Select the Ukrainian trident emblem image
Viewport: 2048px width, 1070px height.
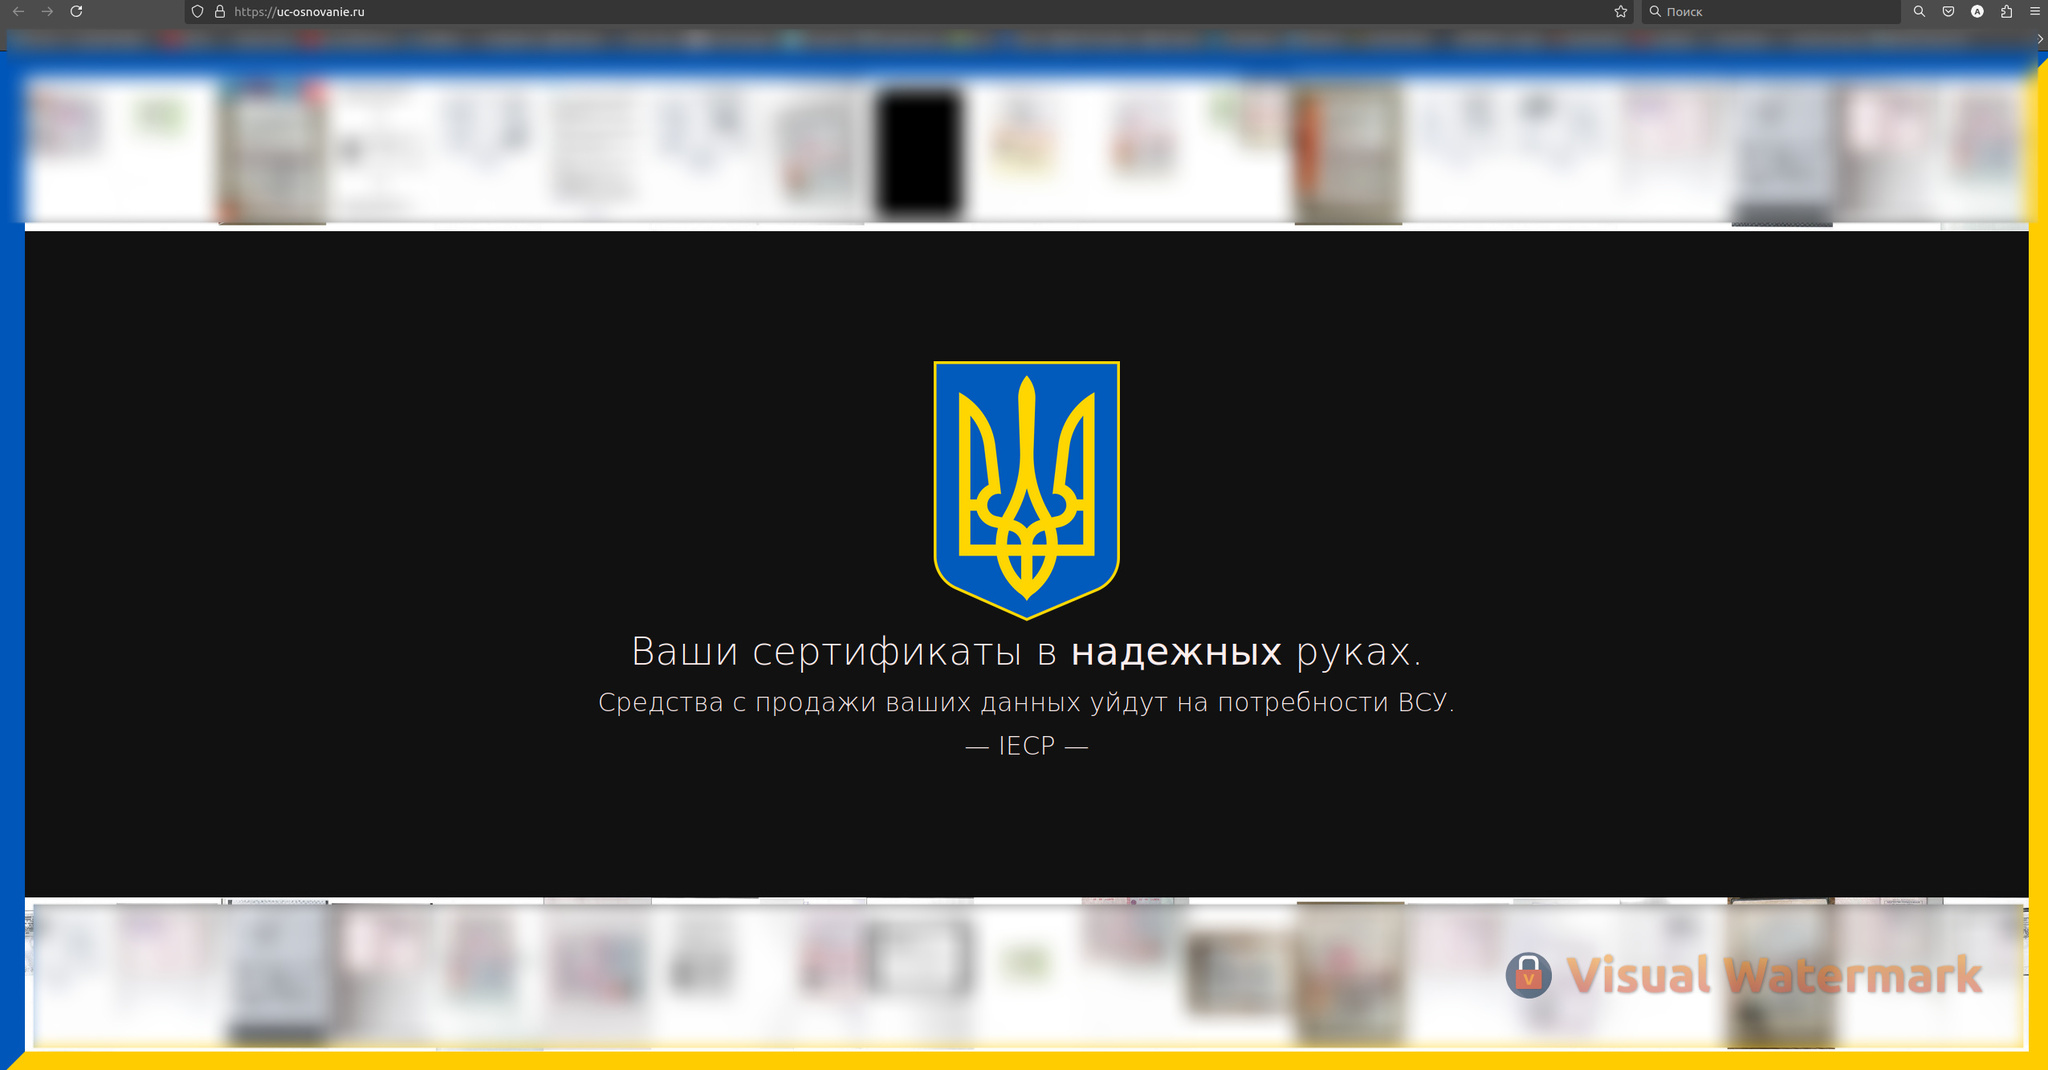coord(1026,490)
